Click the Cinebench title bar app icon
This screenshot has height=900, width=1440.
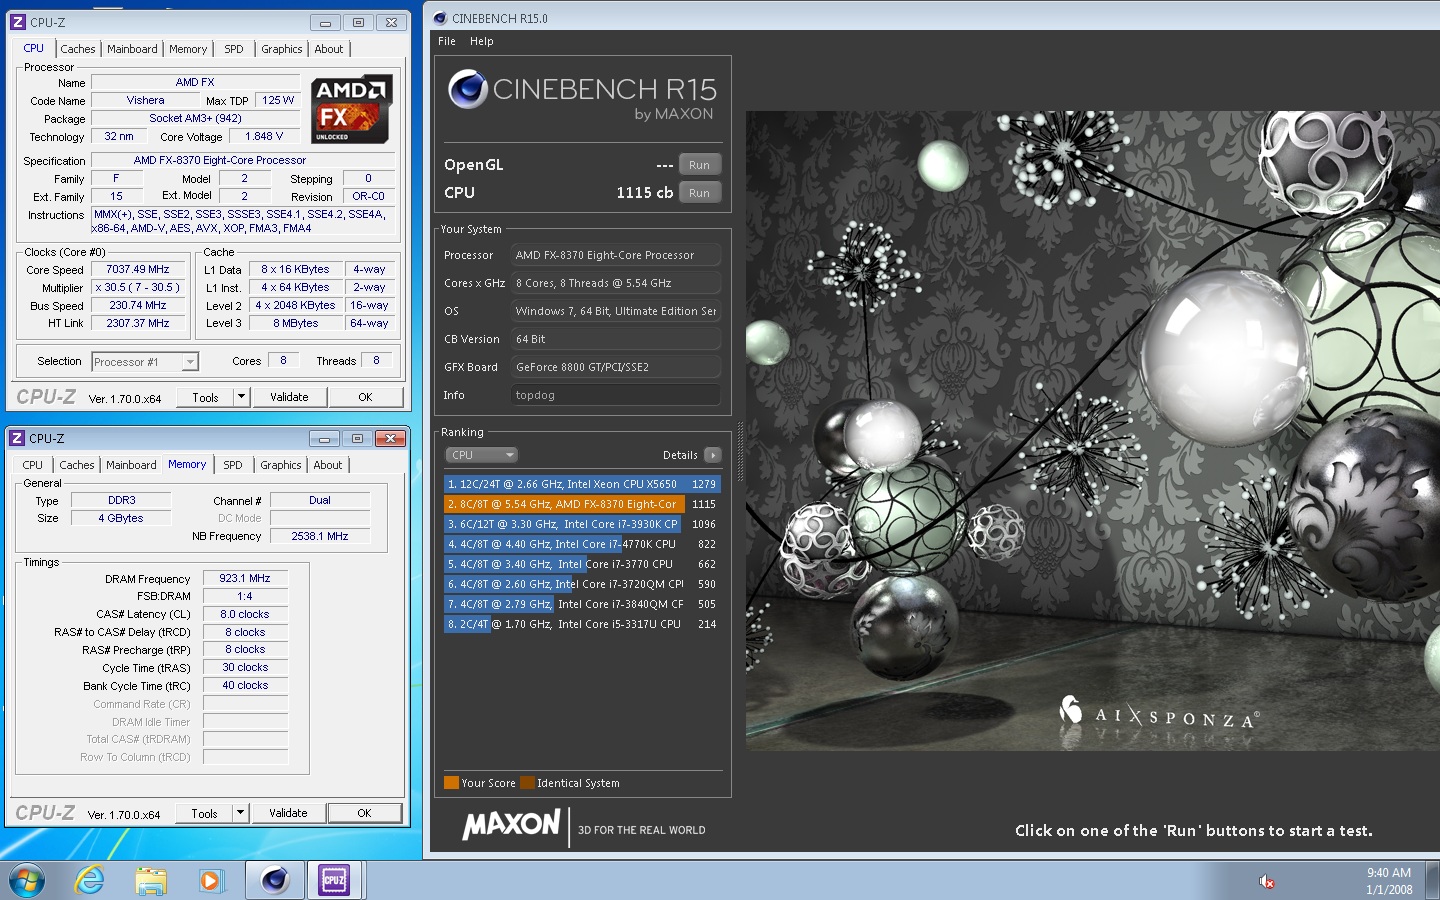[x=439, y=18]
